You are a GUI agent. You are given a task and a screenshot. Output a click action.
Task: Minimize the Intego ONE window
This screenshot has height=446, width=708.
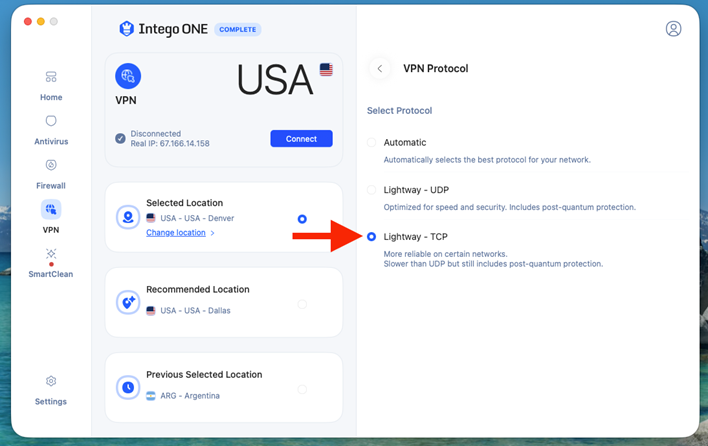click(41, 21)
